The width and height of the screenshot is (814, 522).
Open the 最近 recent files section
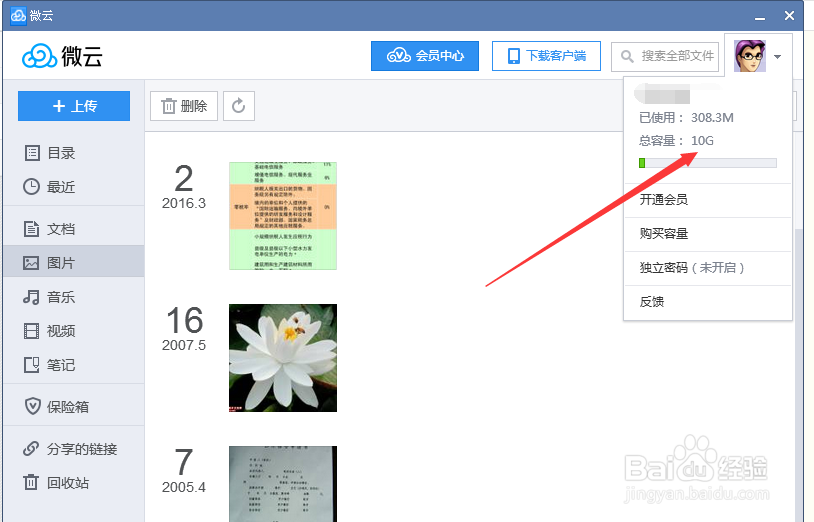click(74, 187)
